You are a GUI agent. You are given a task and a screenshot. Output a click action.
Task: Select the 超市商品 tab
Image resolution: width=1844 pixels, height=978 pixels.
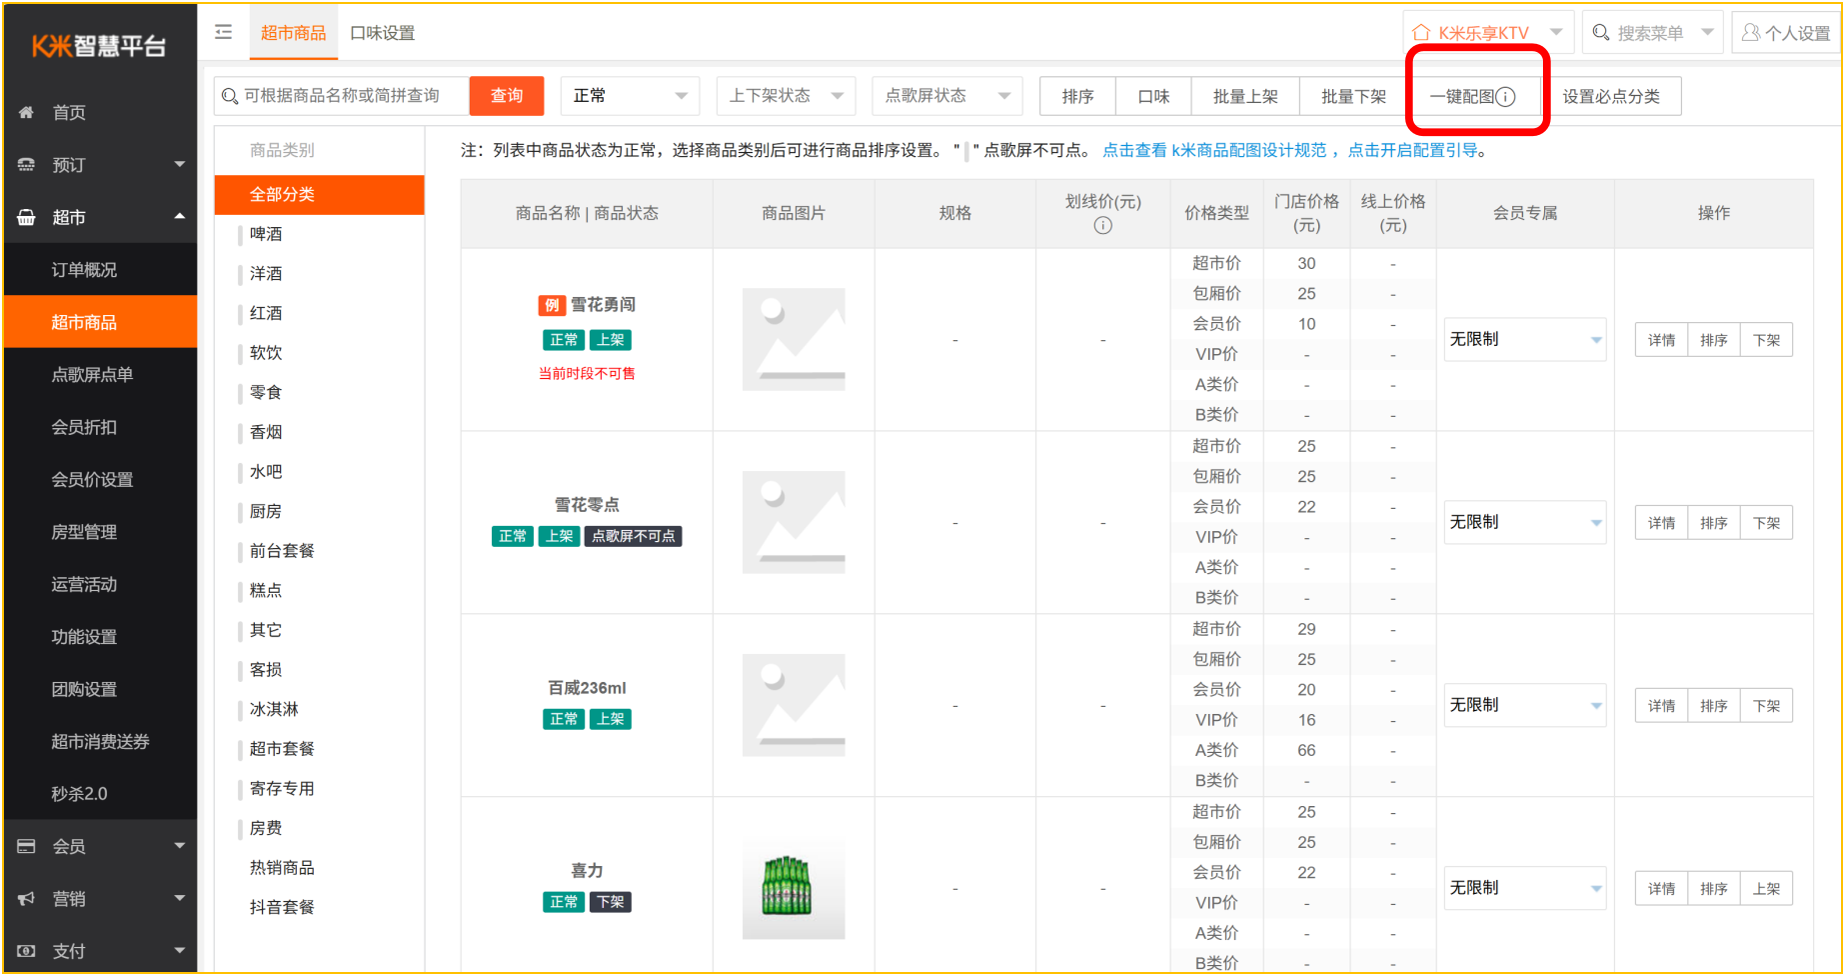[293, 32]
